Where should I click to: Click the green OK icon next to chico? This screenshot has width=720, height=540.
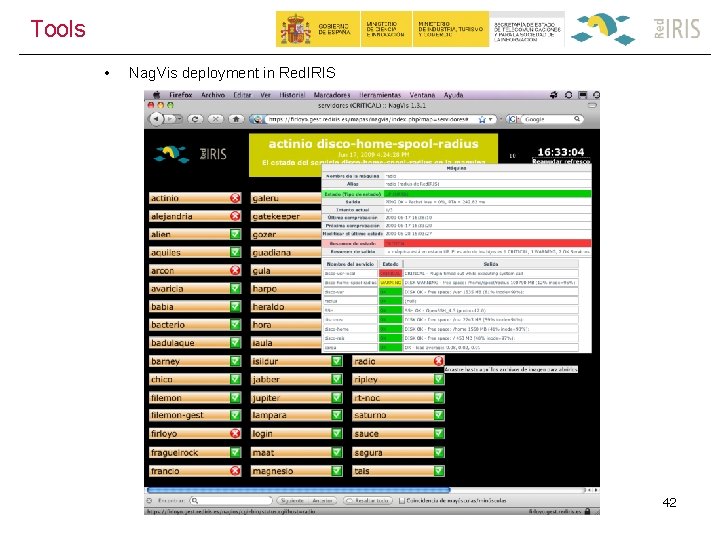coord(235,379)
